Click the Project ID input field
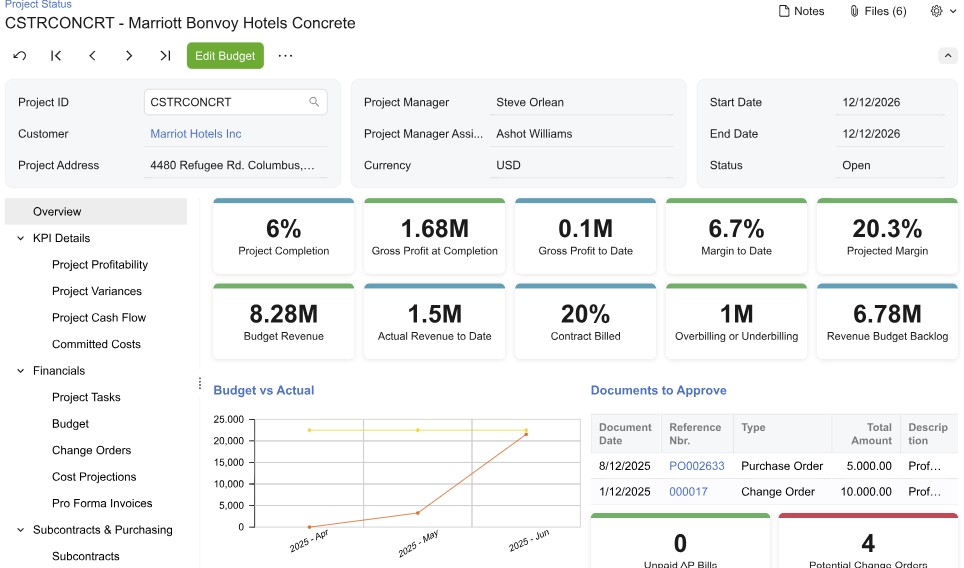 coord(225,102)
